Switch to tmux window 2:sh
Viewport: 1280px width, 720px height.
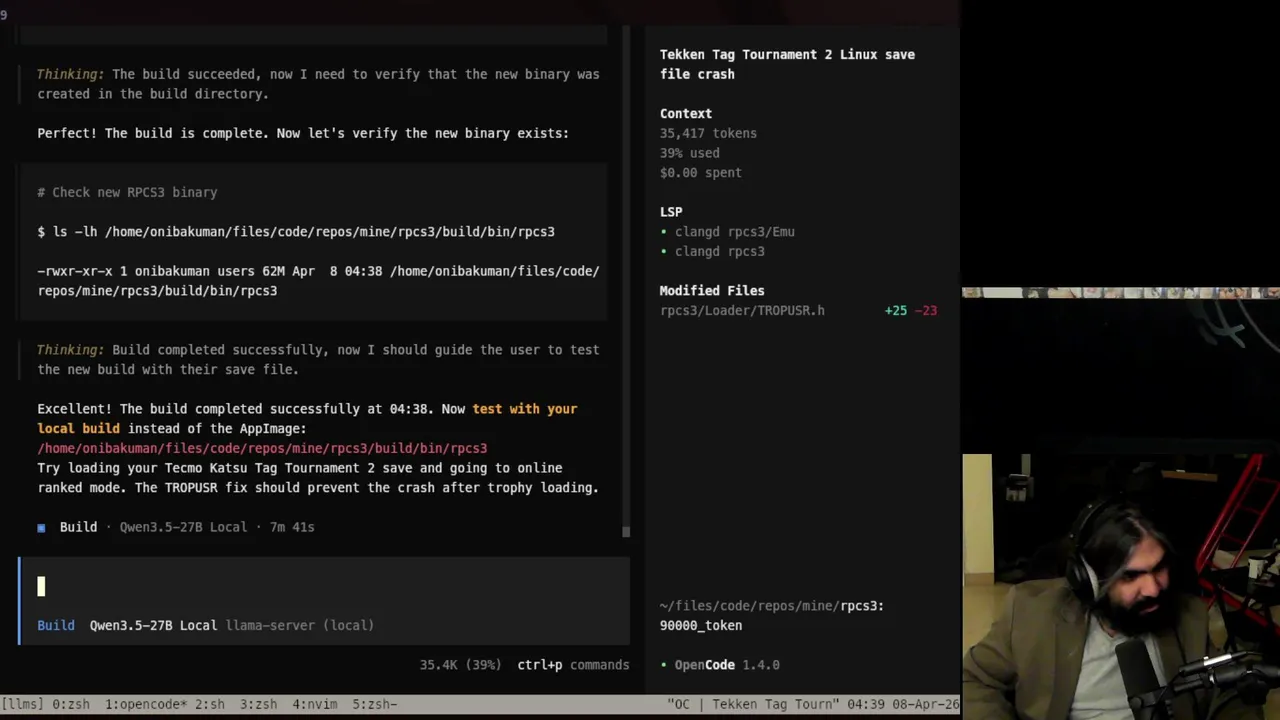(209, 704)
